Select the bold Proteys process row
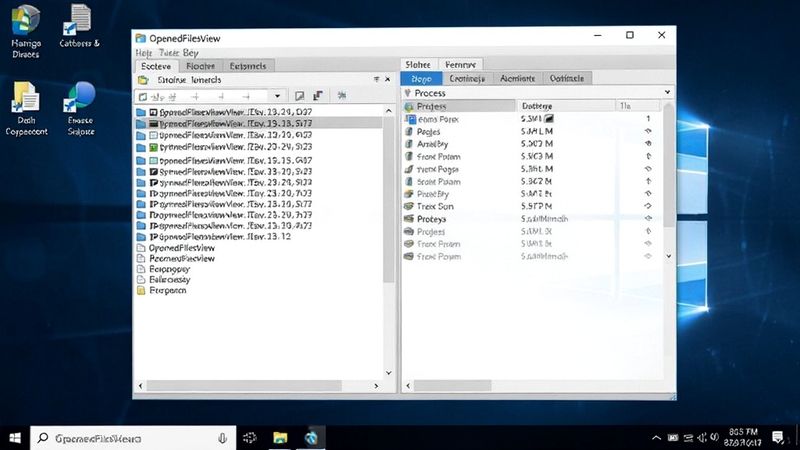The width and height of the screenshot is (800, 450). click(532, 219)
